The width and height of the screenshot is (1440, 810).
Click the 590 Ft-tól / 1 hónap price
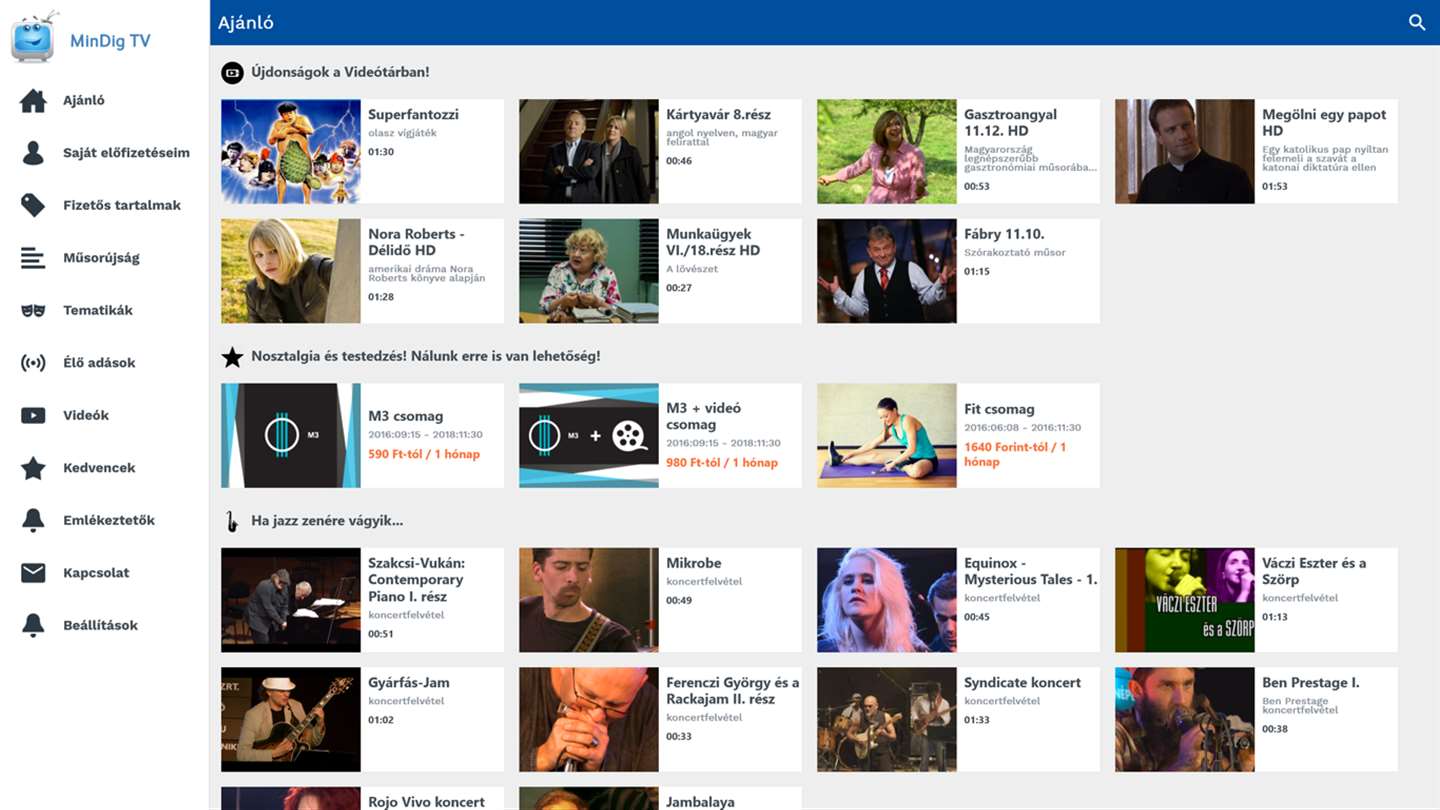(x=424, y=454)
